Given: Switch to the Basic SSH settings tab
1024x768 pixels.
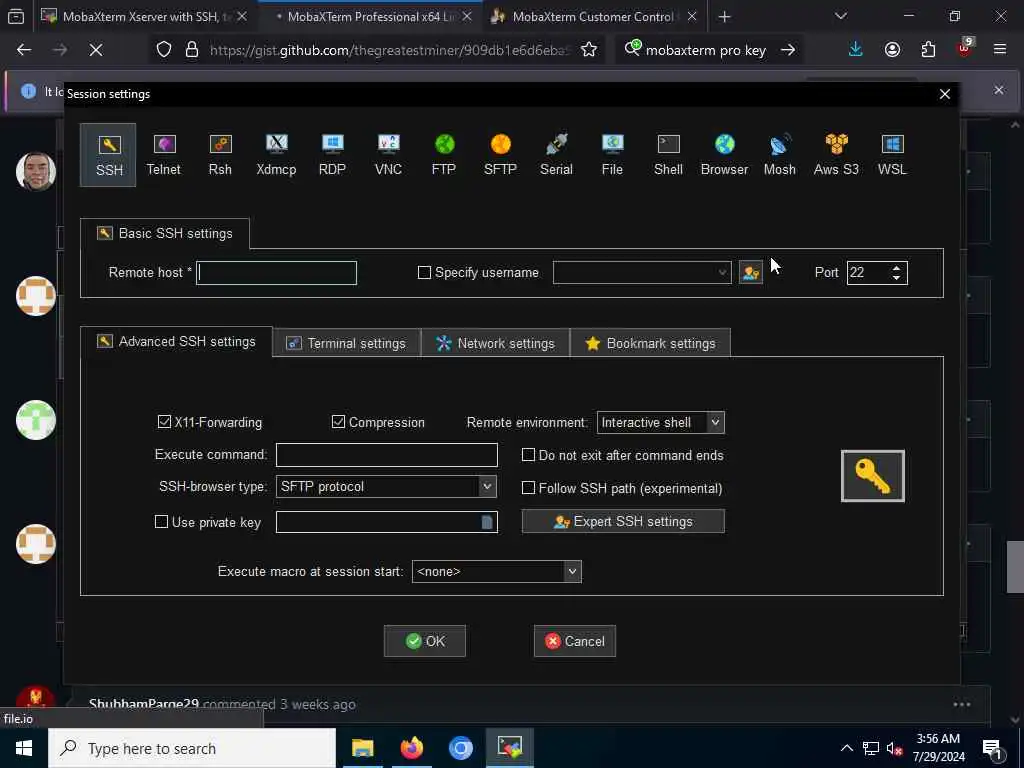Looking at the screenshot, I should pos(165,233).
